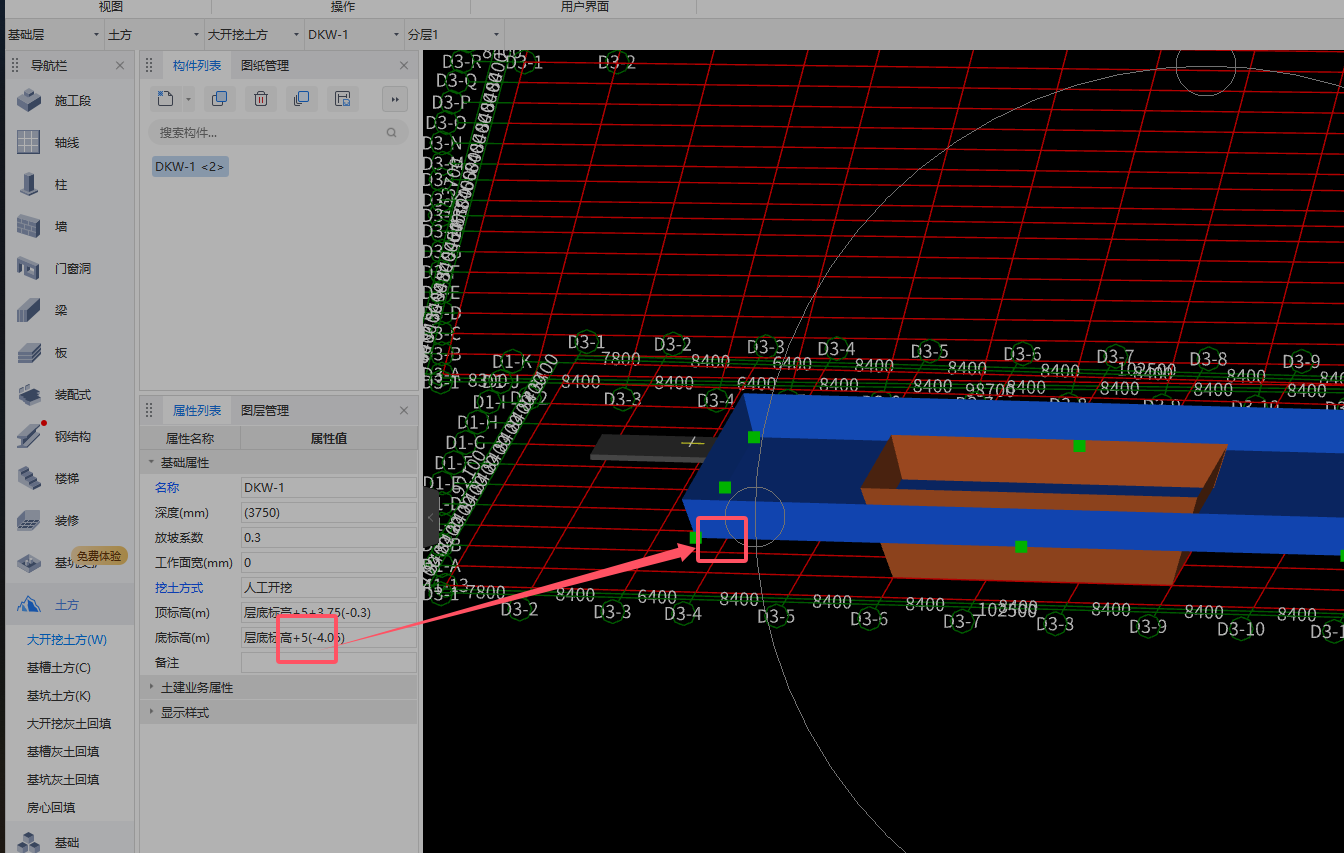Open the 板 slab category
The image size is (1344, 853).
(29, 352)
